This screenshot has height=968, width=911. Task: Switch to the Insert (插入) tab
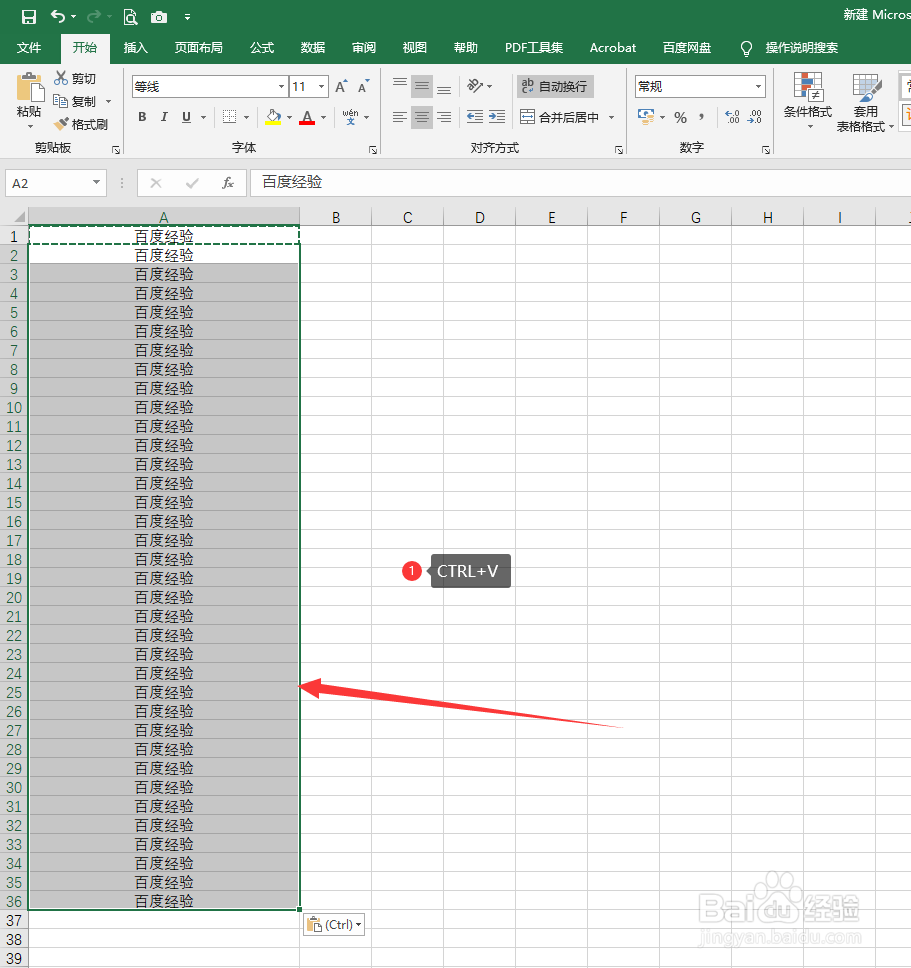pos(135,48)
